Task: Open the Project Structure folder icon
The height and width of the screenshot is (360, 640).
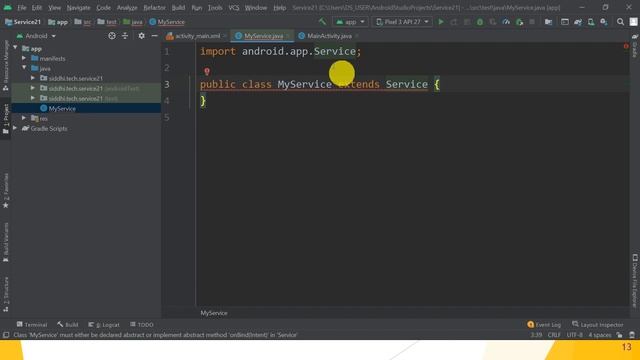Action: pyautogui.click(x=549, y=22)
